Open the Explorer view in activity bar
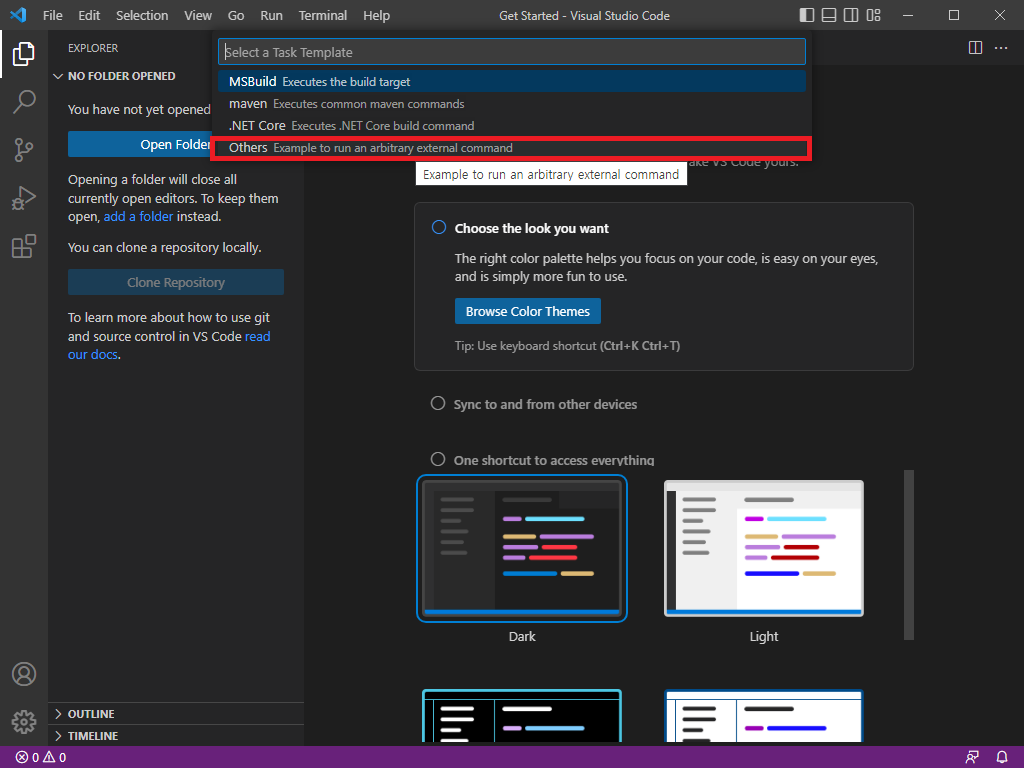Screen dimensions: 1024x768 pyautogui.click(x=24, y=54)
